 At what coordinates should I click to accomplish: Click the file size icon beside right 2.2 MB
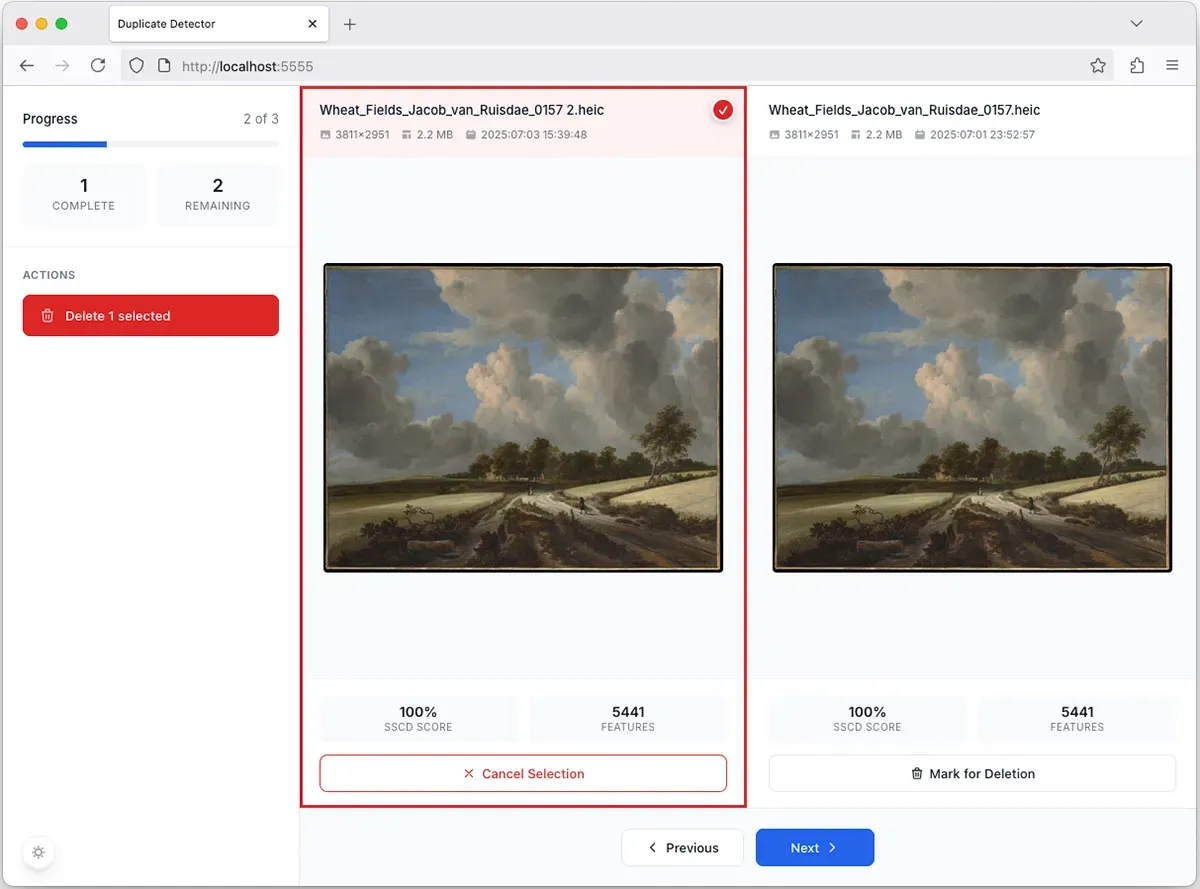(855, 135)
